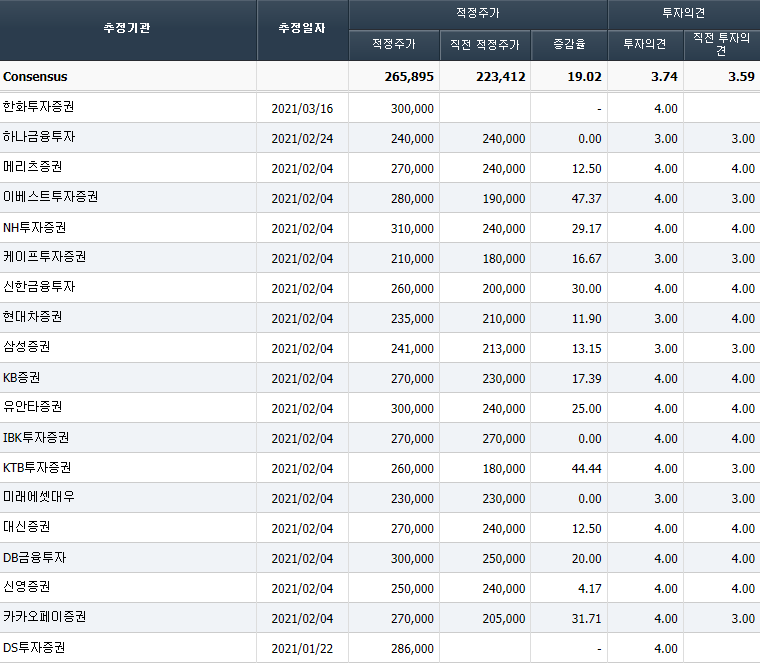Click 카카오페이증권 institution name

(x=45, y=617)
